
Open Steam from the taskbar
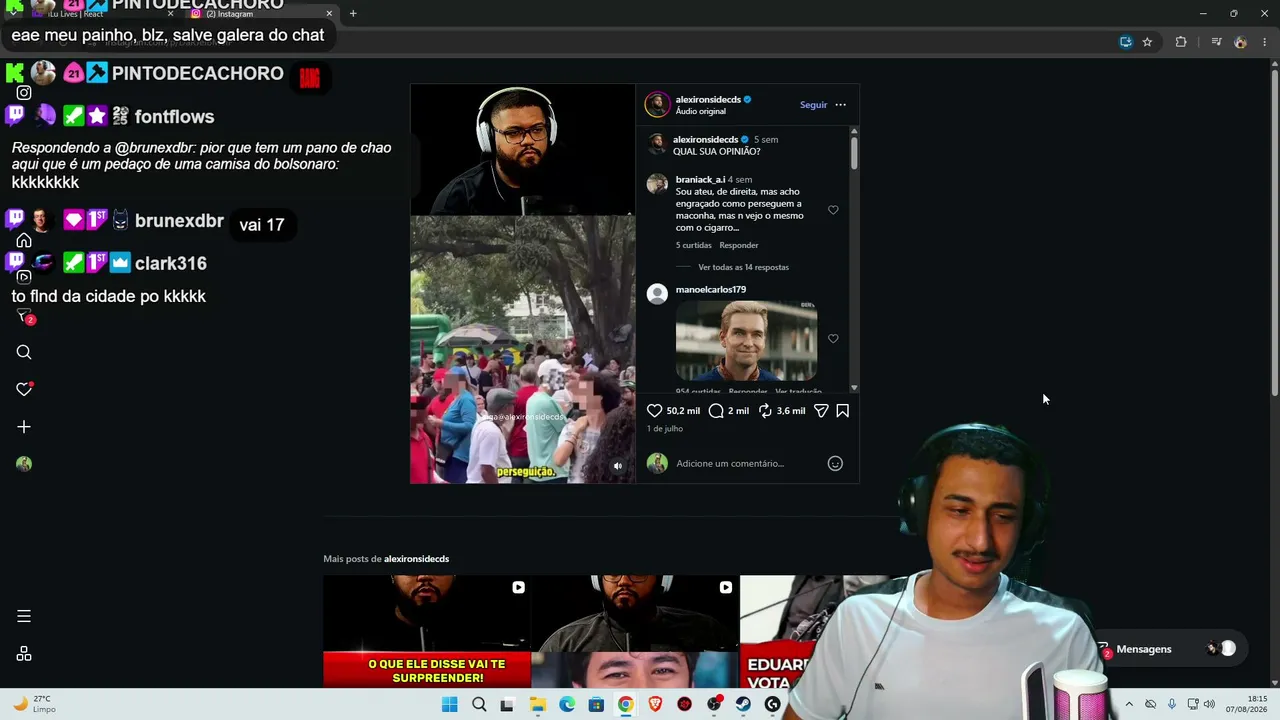(743, 705)
